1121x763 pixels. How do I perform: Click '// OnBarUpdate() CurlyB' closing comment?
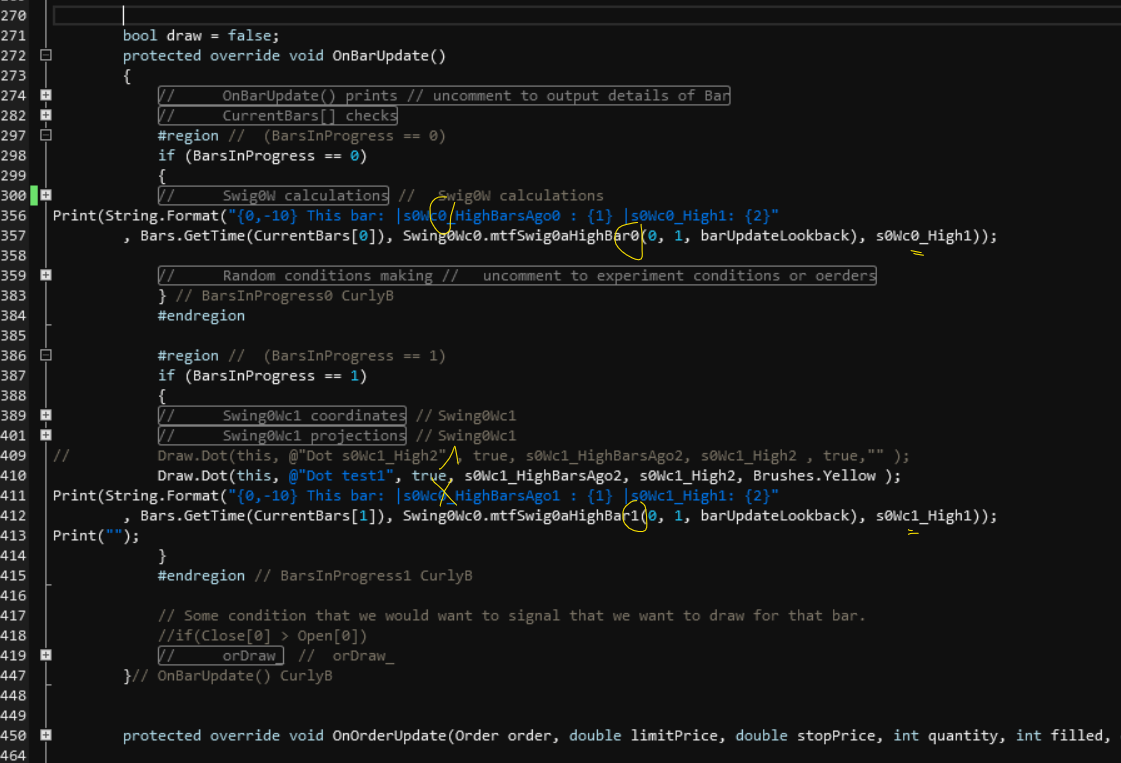tap(232, 676)
